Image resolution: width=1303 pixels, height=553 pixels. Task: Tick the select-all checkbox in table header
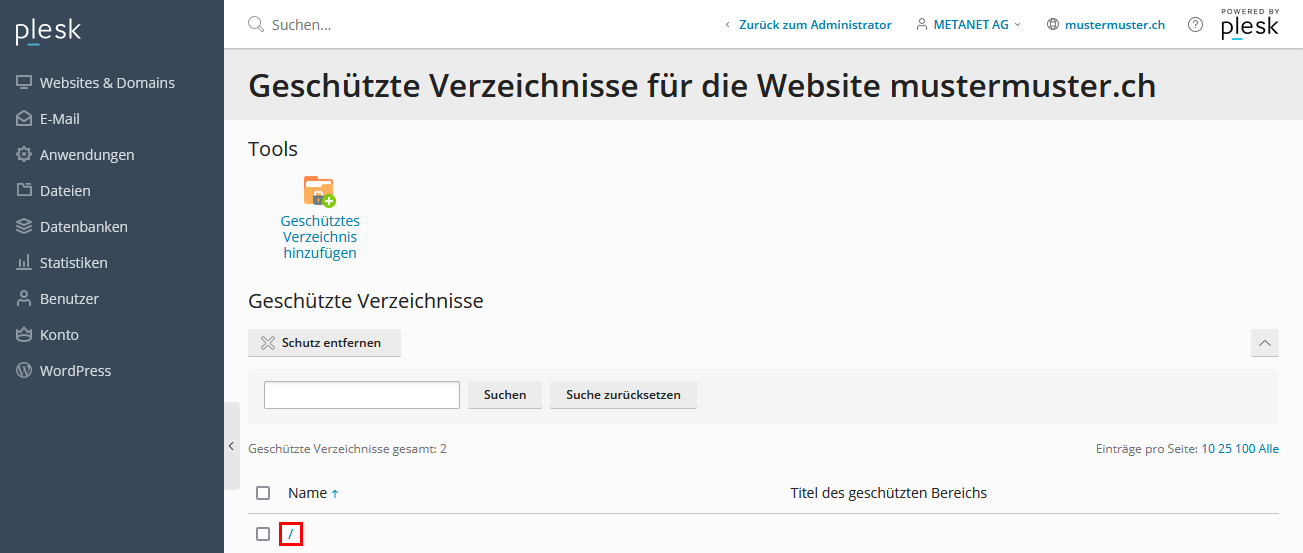[x=263, y=493]
